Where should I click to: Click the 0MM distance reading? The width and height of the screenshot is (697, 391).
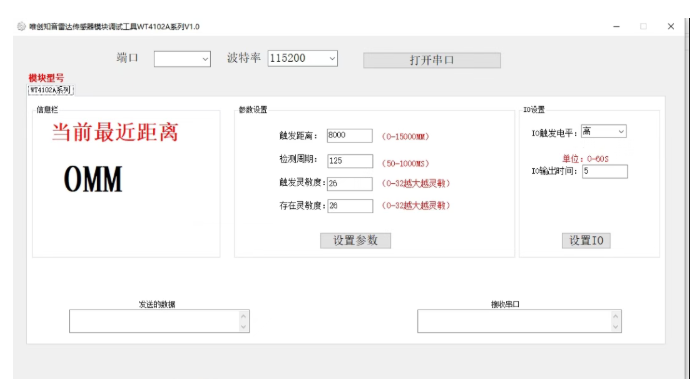93,180
